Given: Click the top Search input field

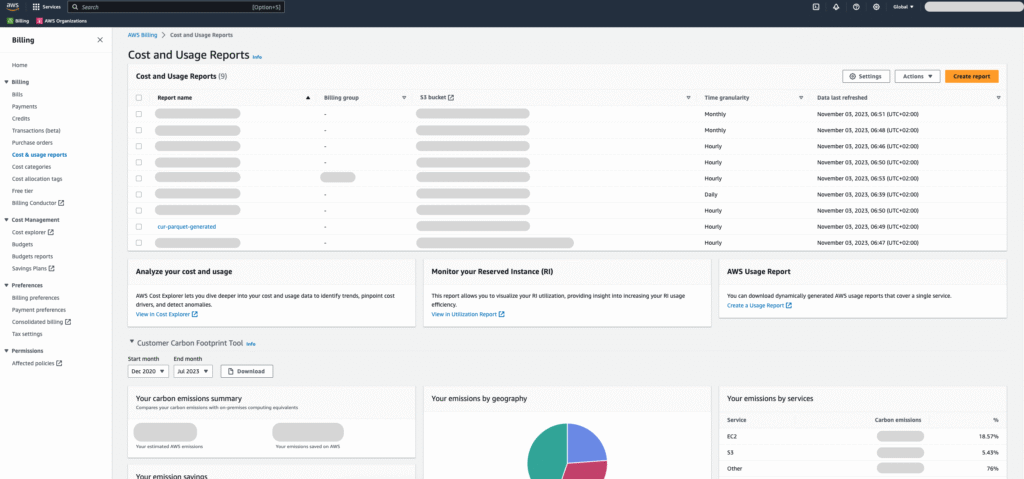Looking at the screenshot, I should click(176, 7).
